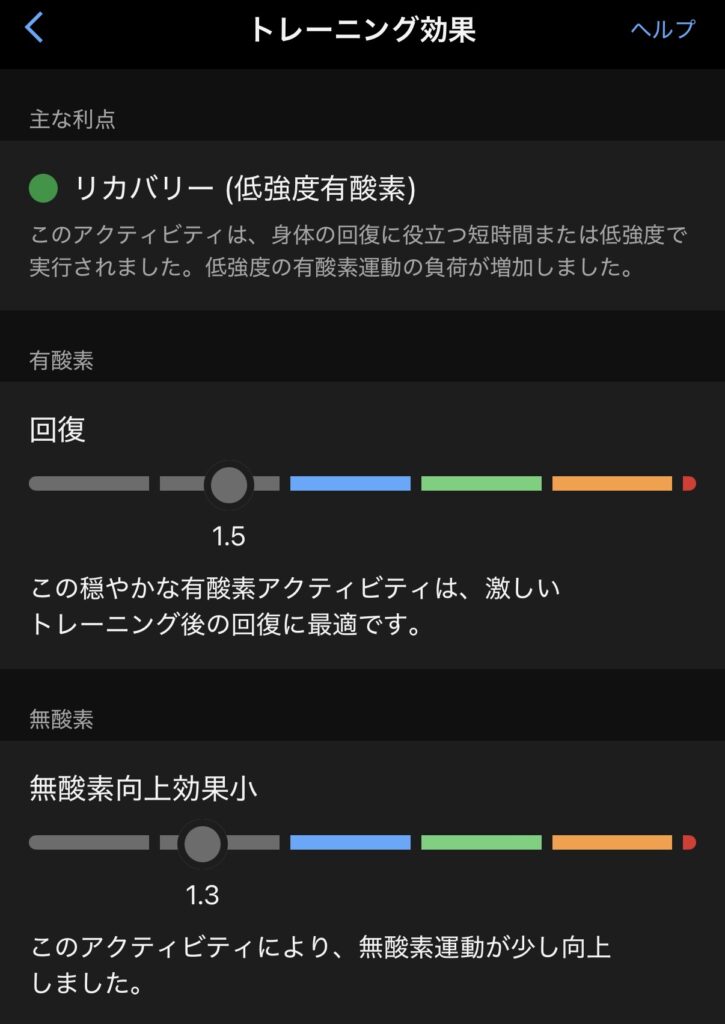Tap first gray segment of aerobic bar
Image resolution: width=725 pixels, height=1024 pixels.
(x=89, y=484)
